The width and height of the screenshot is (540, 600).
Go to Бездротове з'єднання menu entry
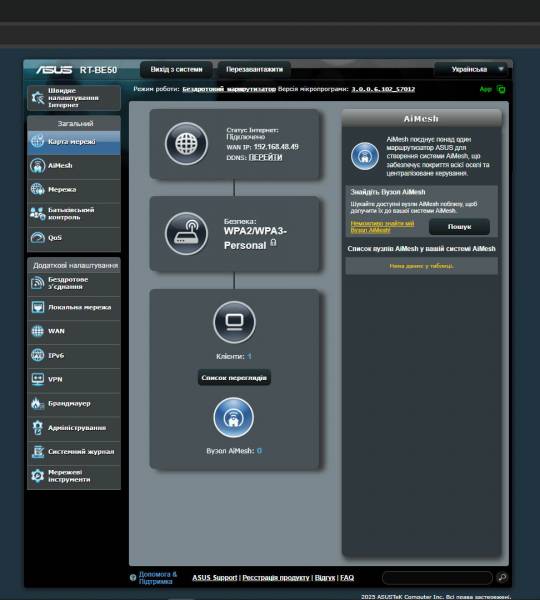point(74,283)
